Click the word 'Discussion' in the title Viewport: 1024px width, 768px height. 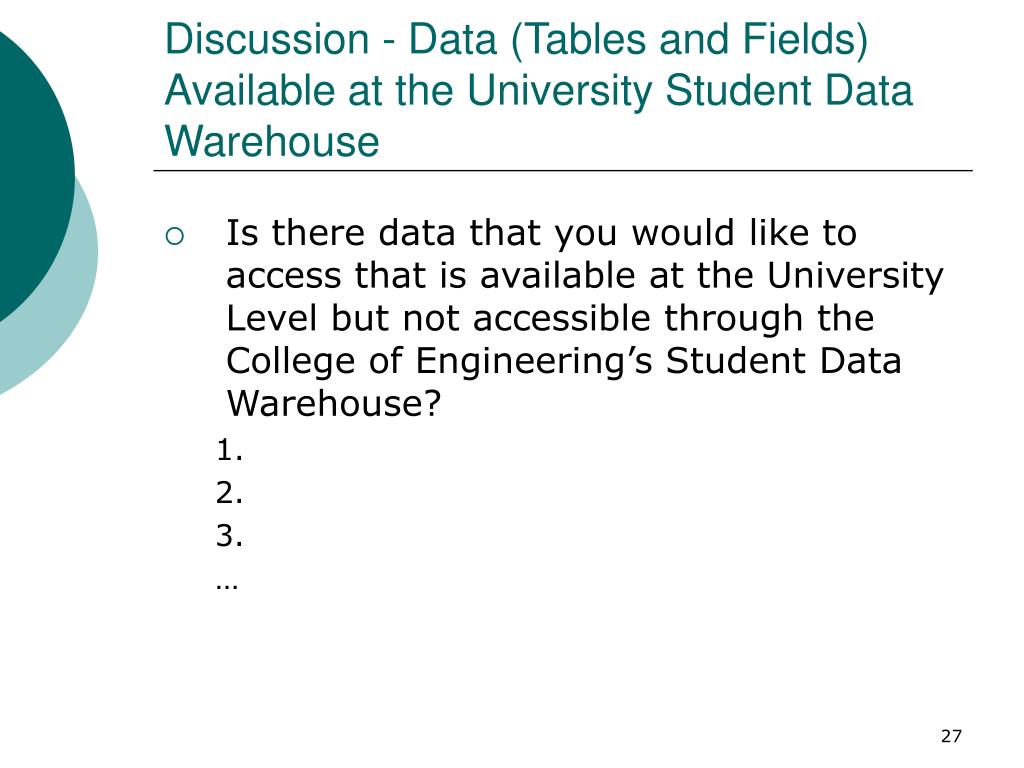267,39
